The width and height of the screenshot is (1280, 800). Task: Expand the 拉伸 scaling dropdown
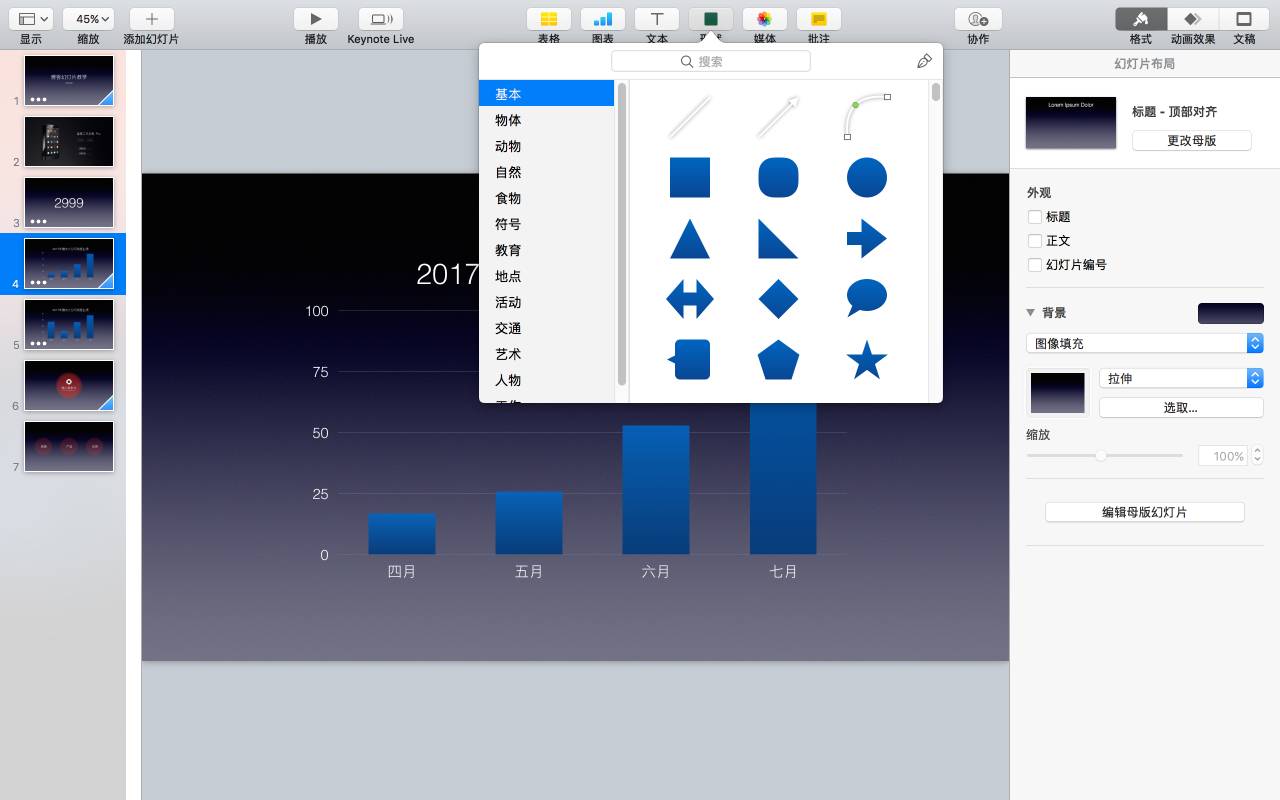(1180, 379)
